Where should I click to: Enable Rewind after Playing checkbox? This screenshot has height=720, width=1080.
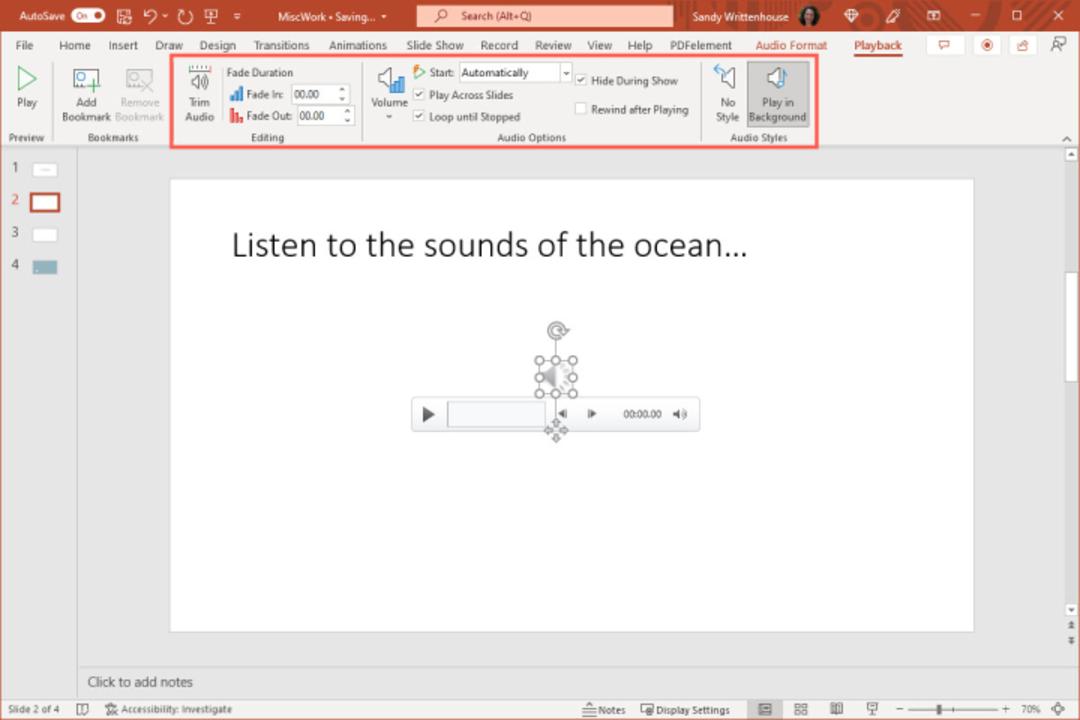(581, 109)
